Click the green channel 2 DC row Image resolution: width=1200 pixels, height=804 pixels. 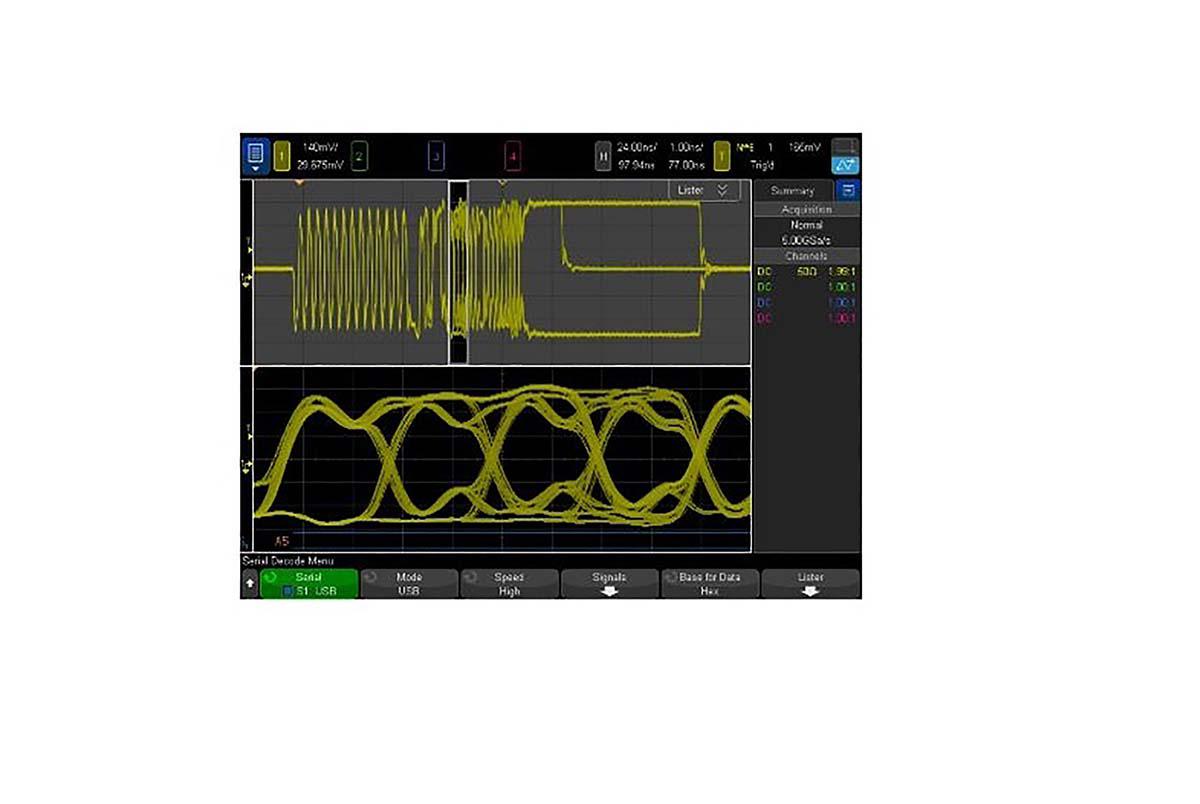click(x=806, y=287)
